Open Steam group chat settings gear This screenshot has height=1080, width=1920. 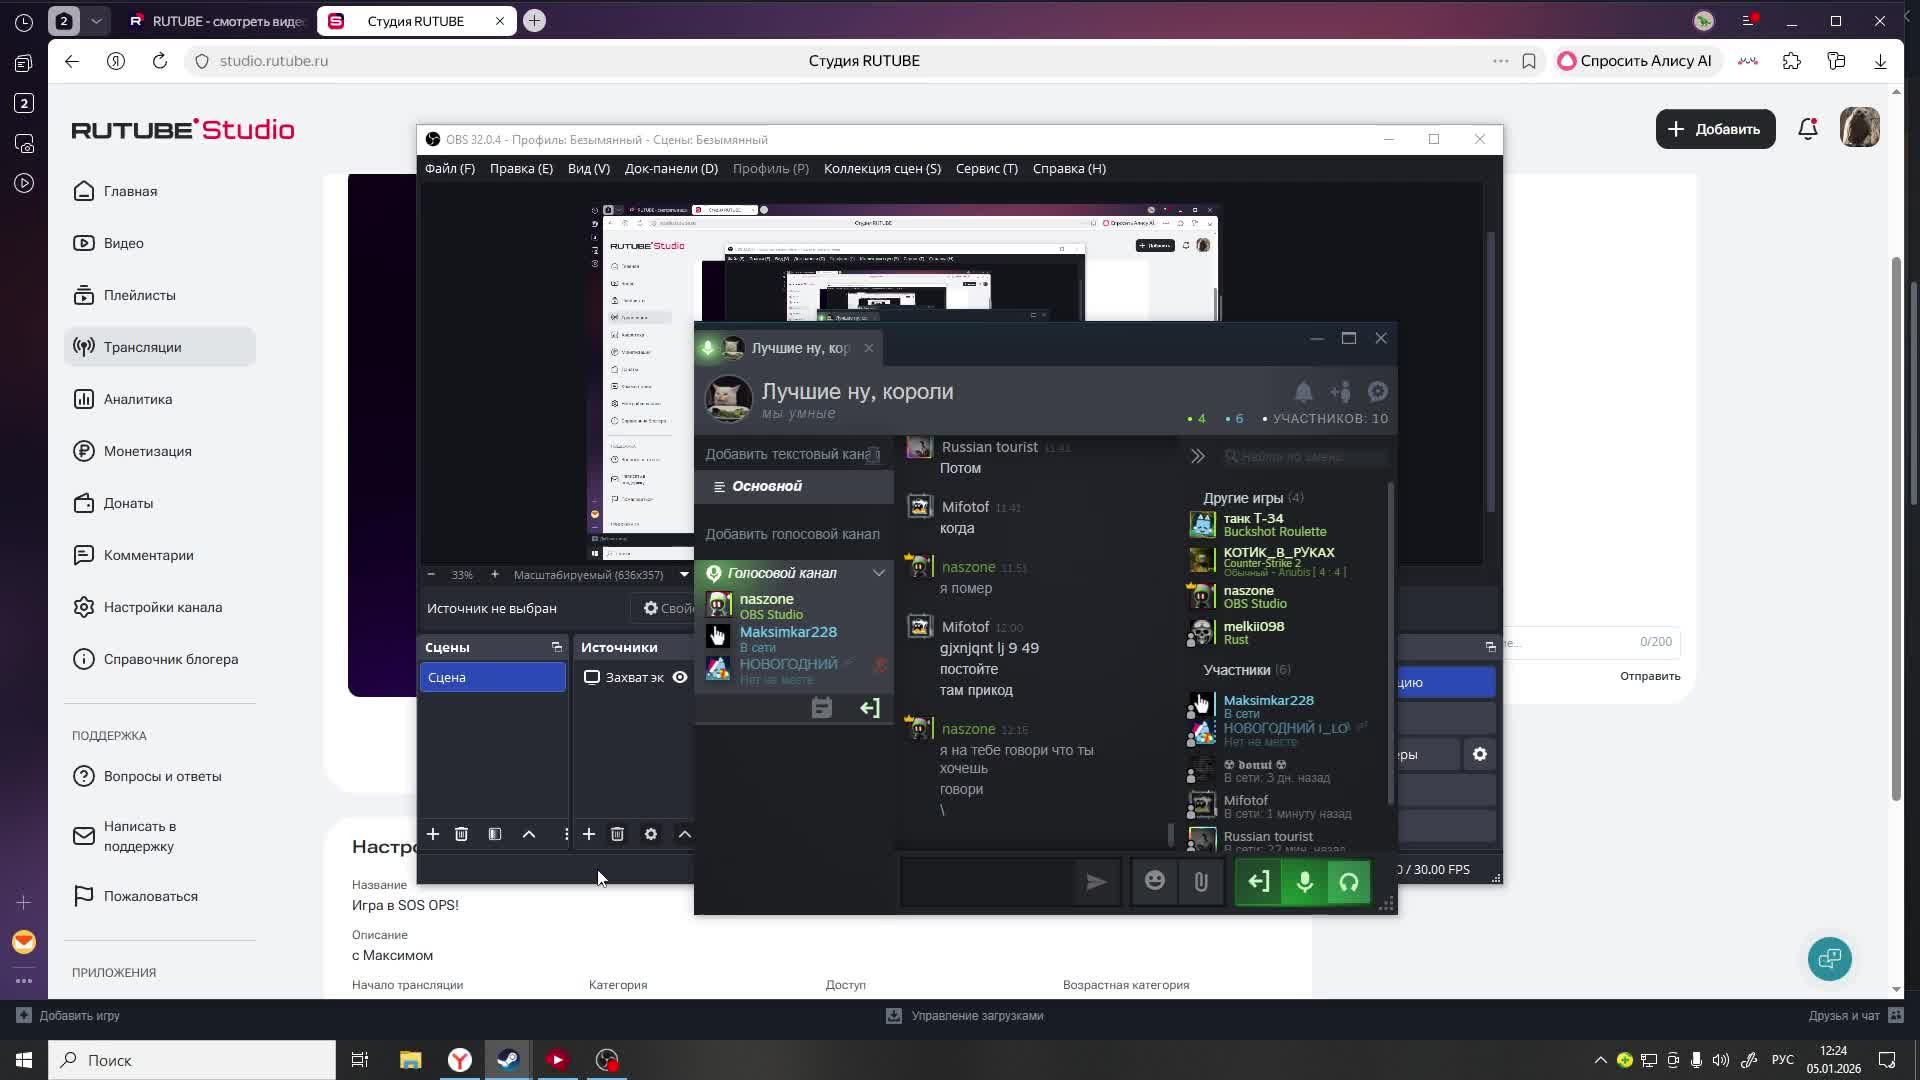tap(1378, 392)
